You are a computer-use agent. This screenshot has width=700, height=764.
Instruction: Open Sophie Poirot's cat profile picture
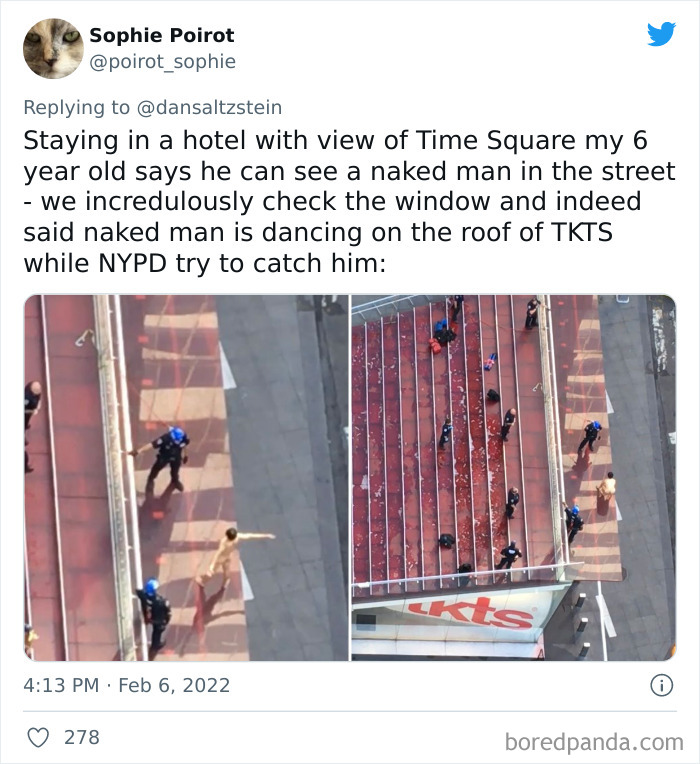(x=53, y=48)
